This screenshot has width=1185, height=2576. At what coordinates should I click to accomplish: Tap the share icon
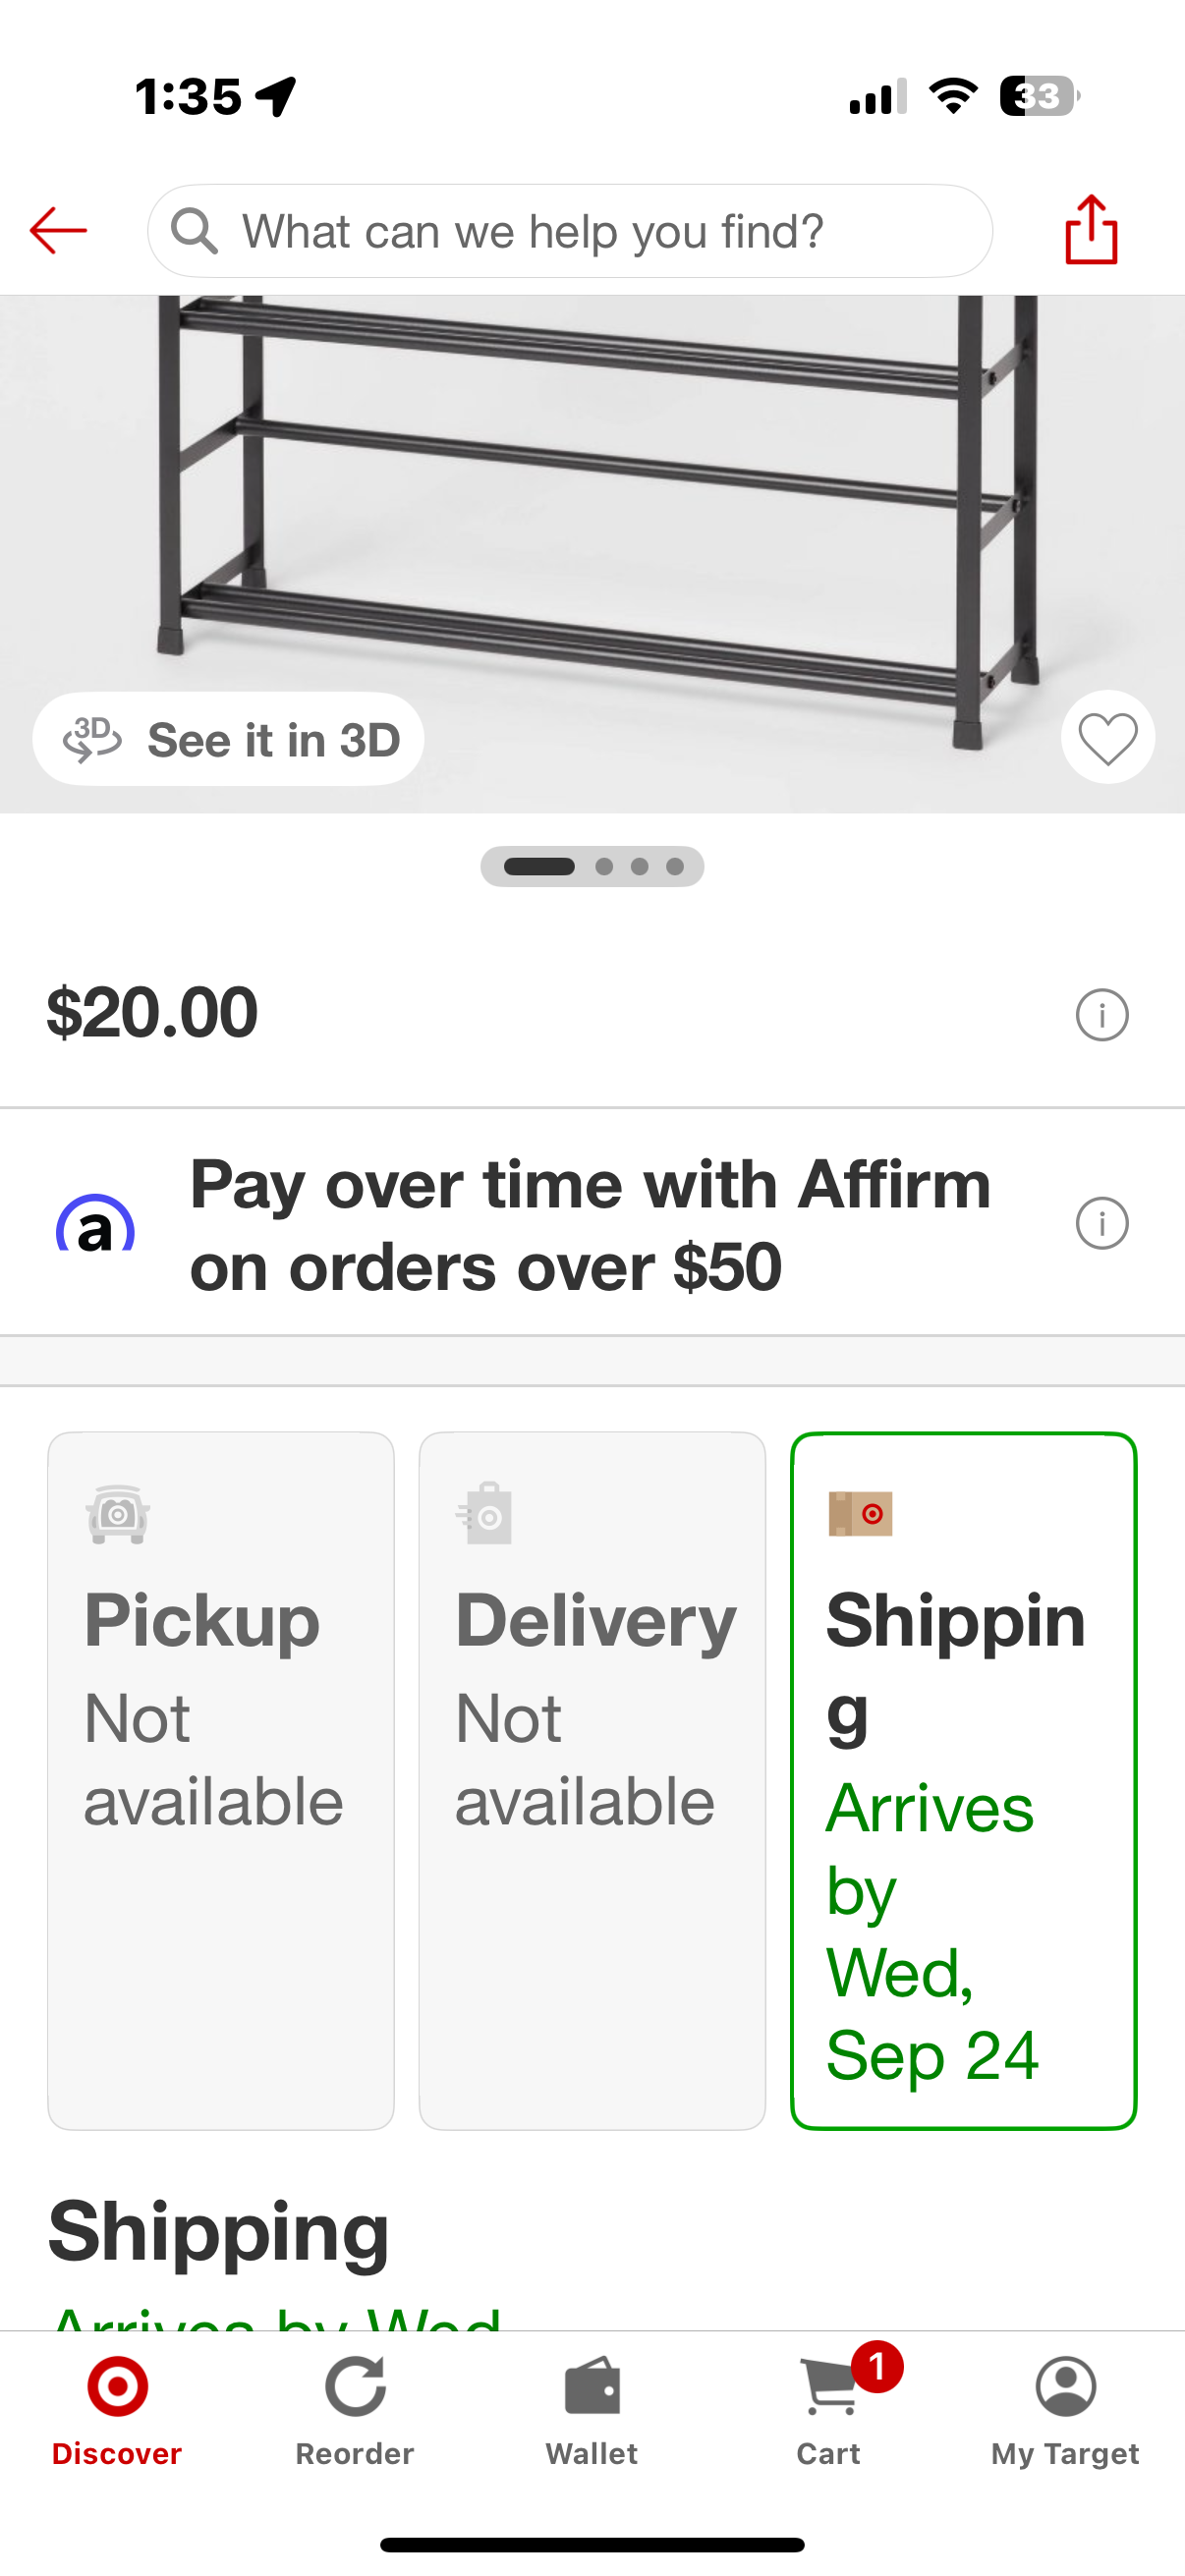(1091, 230)
